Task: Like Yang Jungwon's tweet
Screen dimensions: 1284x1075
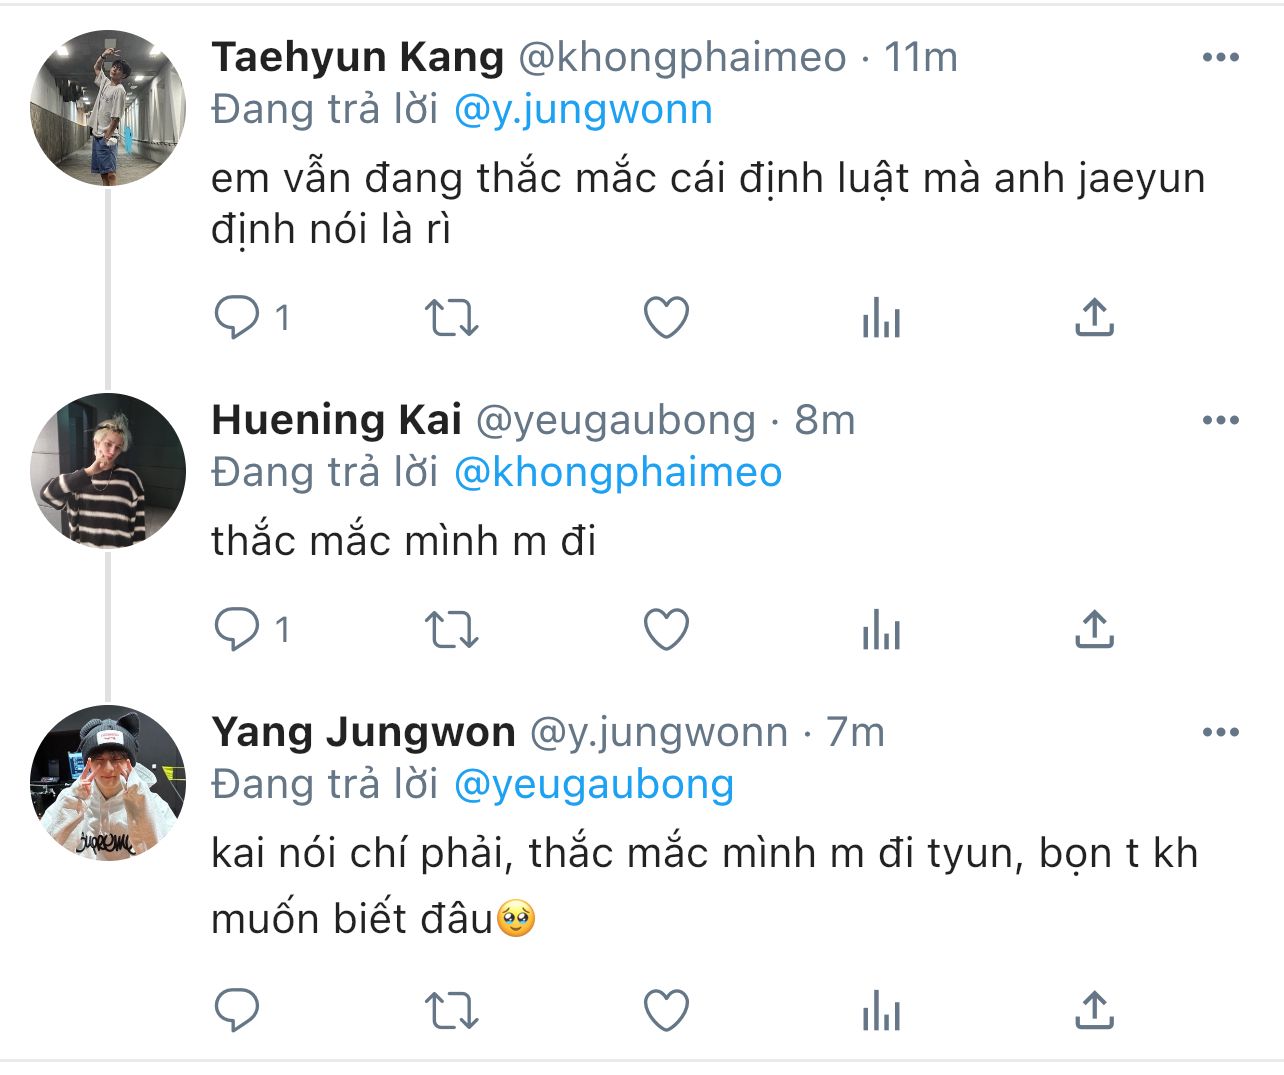Action: pyautogui.click(x=666, y=1010)
